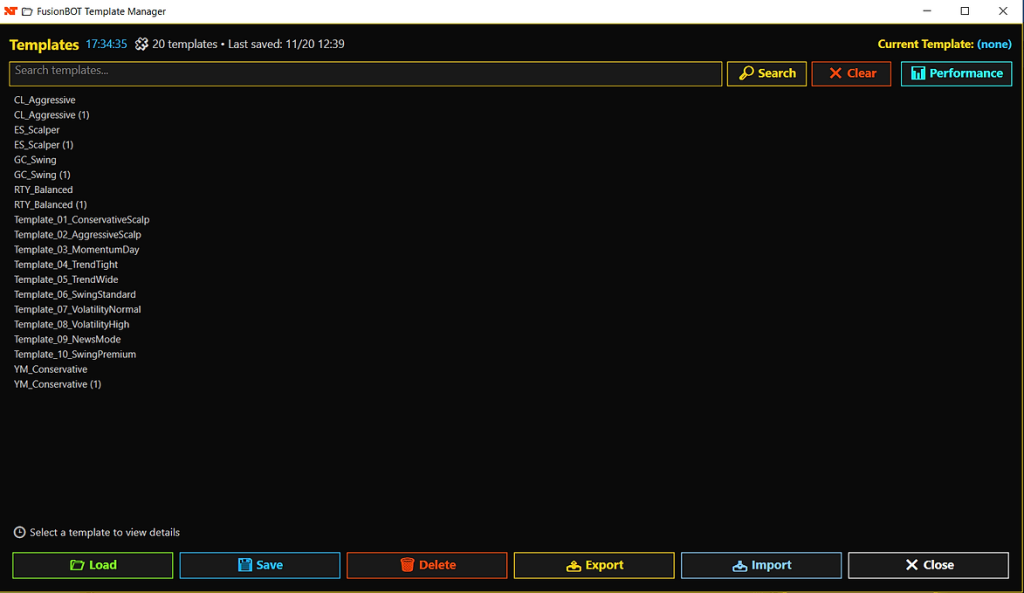Import templates using the Import button
The width and height of the screenshot is (1024, 593).
(x=761, y=565)
